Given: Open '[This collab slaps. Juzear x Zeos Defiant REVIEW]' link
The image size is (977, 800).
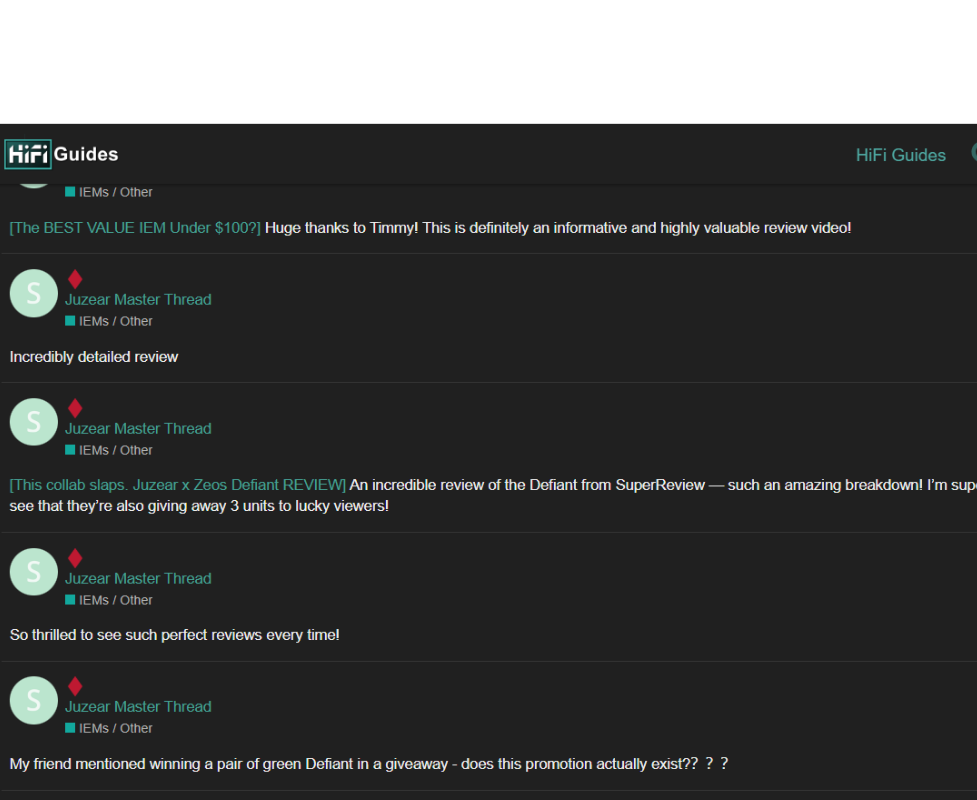Looking at the screenshot, I should click(x=178, y=485).
